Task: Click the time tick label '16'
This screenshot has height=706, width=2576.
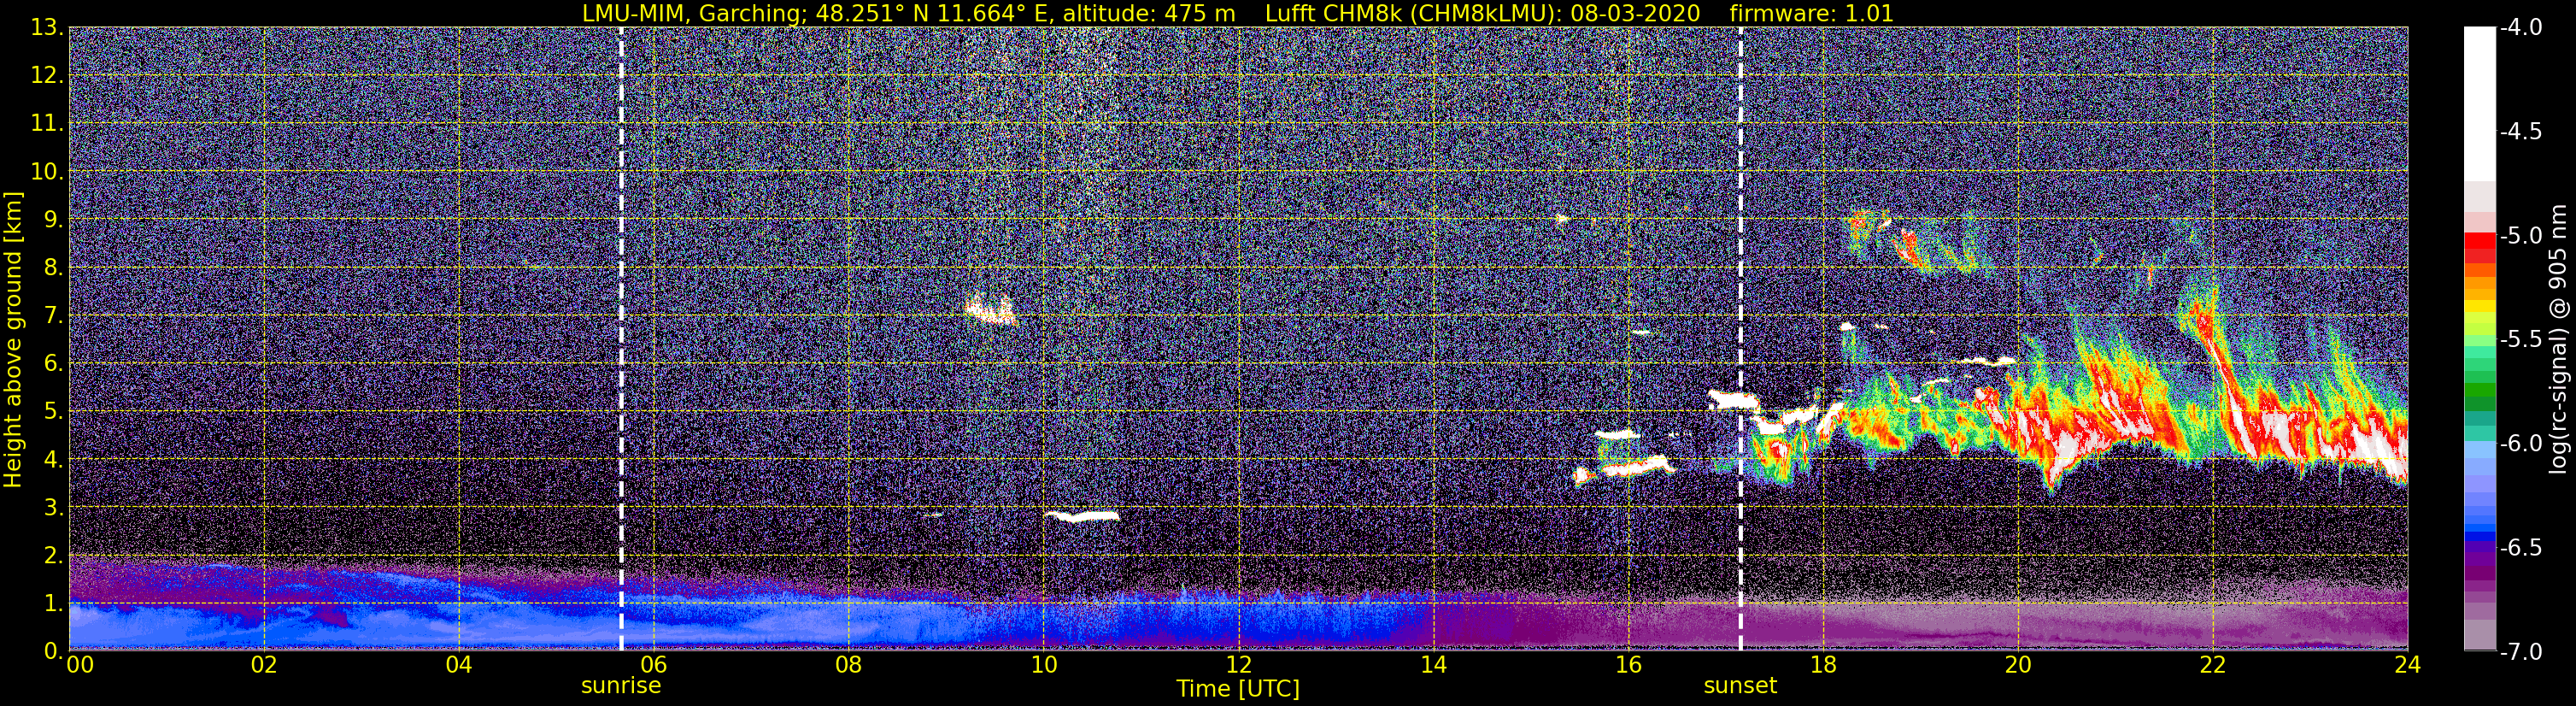Action: pyautogui.click(x=1628, y=665)
